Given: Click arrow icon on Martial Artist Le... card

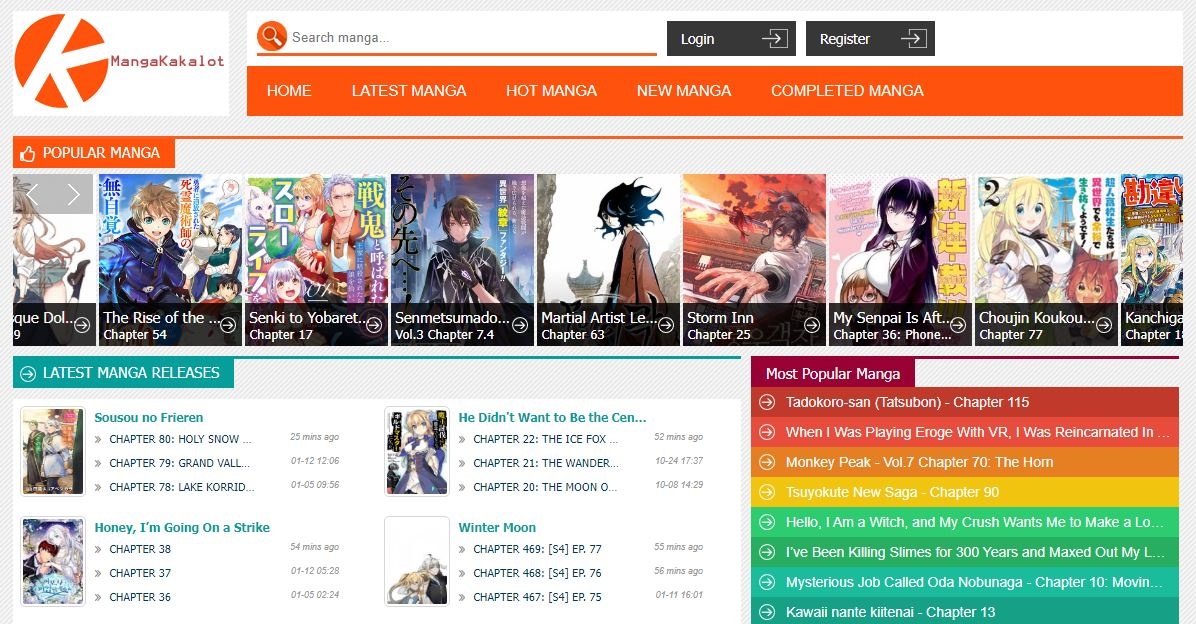Looking at the screenshot, I should (x=666, y=325).
